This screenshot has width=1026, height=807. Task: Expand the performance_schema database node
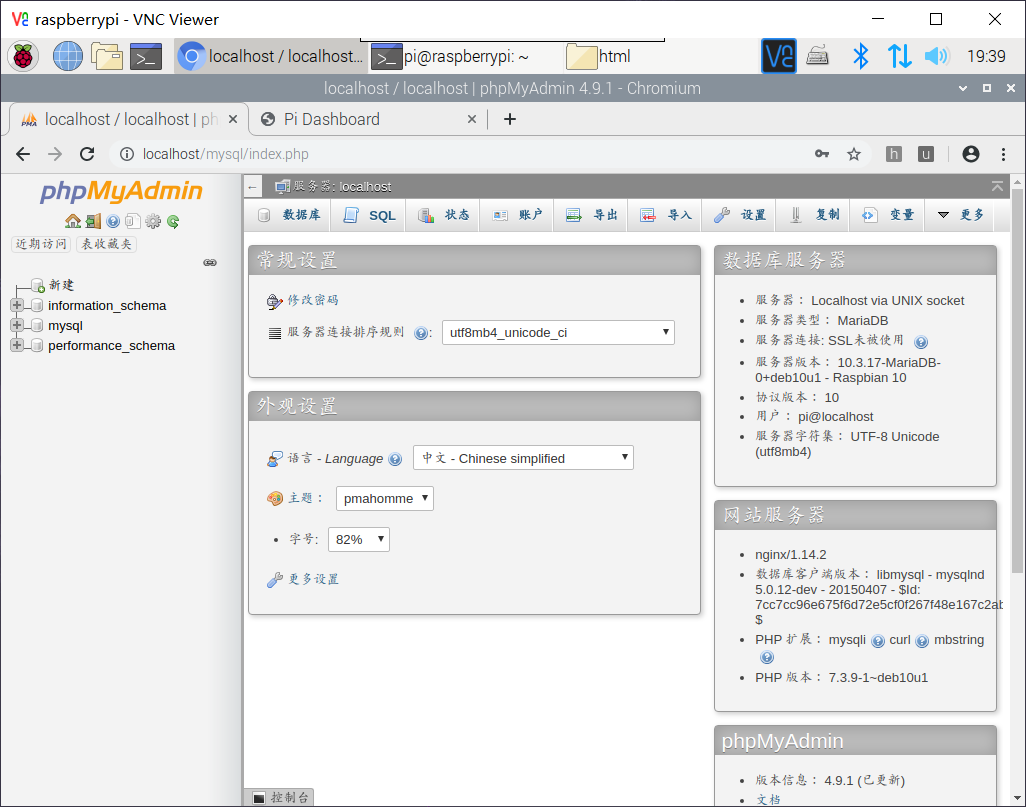17,345
